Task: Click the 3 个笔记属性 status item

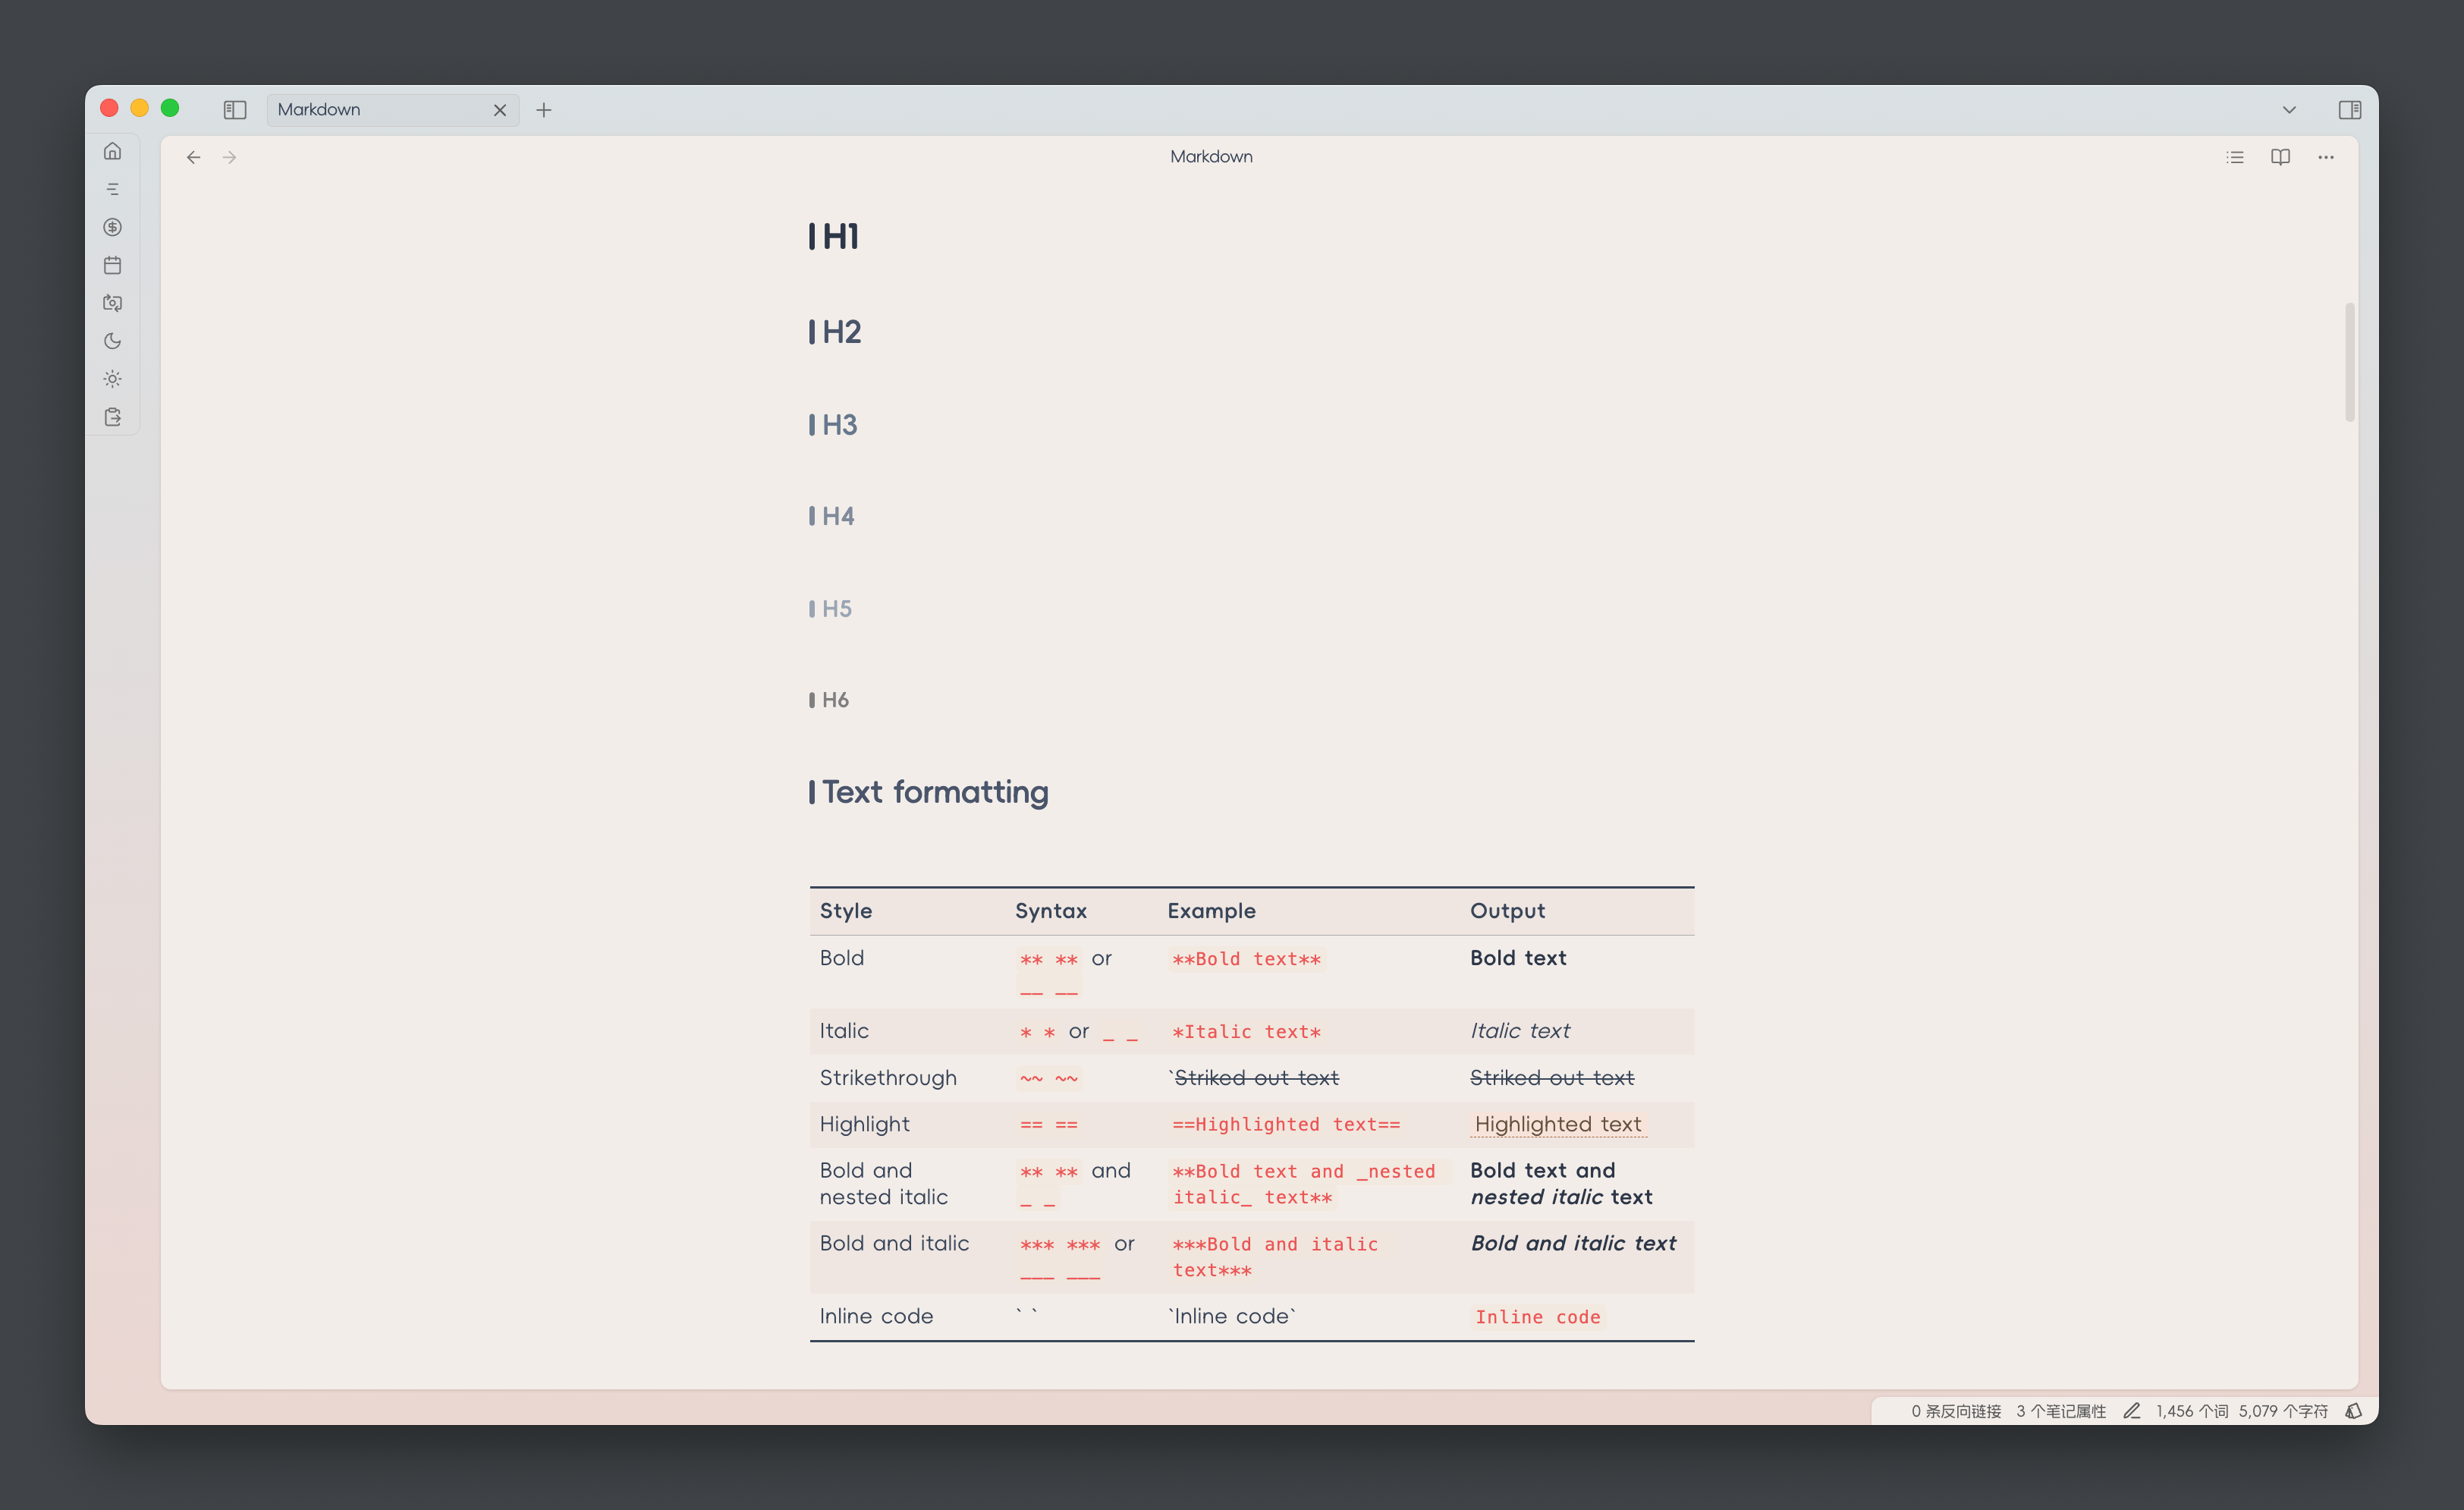Action: [x=2061, y=1411]
